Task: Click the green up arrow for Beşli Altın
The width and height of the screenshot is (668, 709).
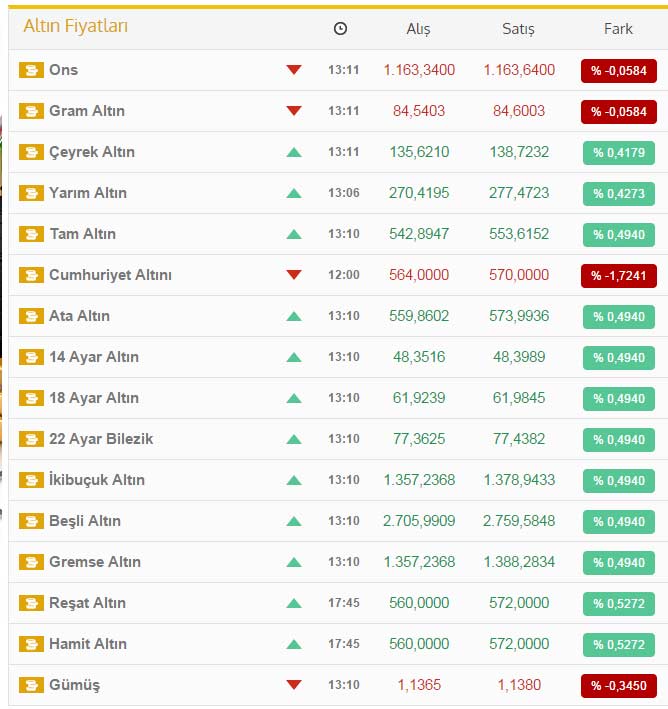Action: coord(293,521)
